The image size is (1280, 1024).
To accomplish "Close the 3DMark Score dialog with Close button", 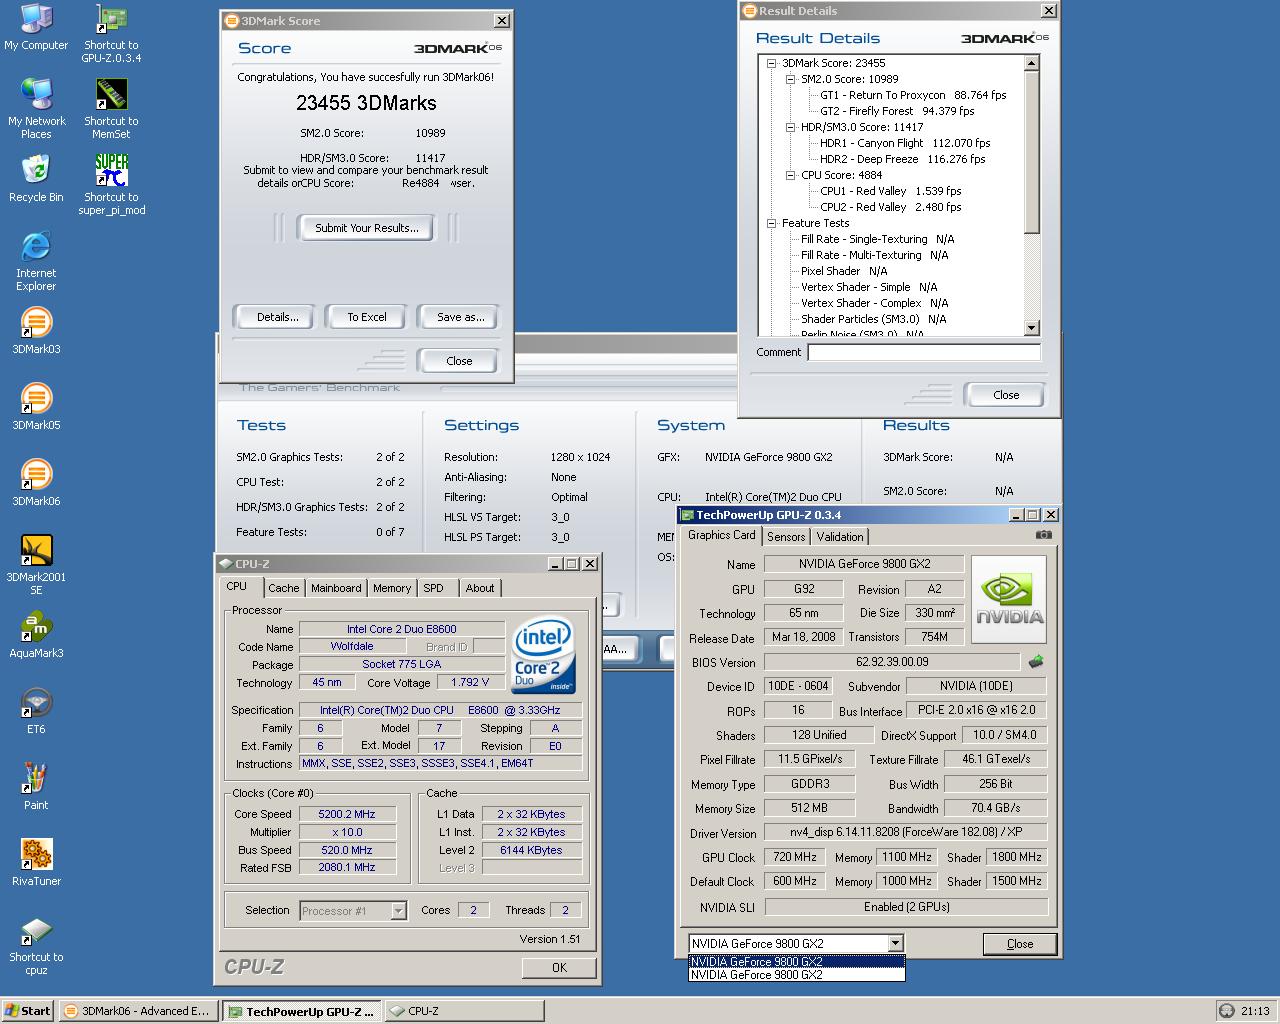I will point(459,361).
